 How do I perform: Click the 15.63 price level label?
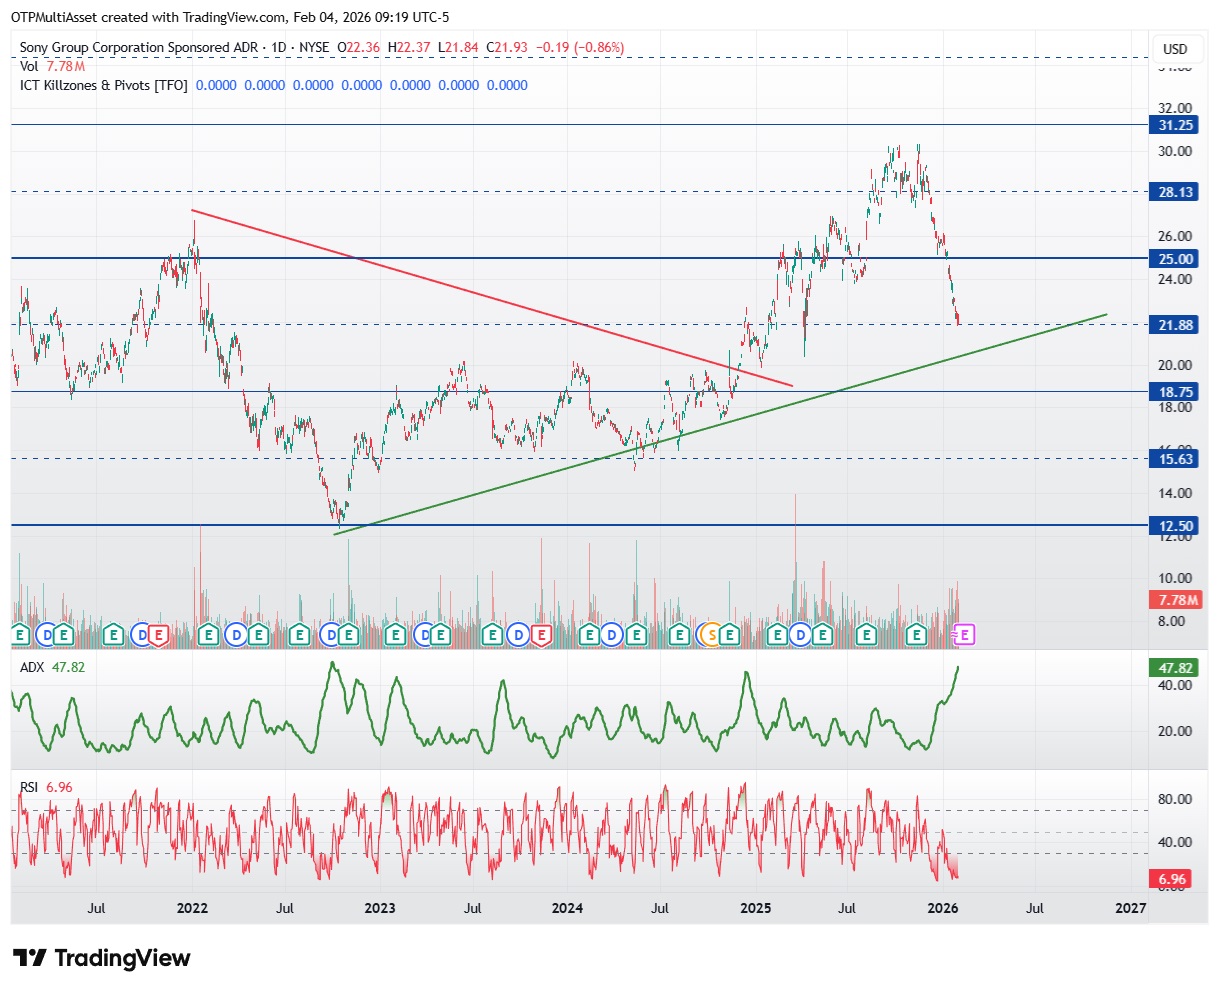pyautogui.click(x=1175, y=459)
